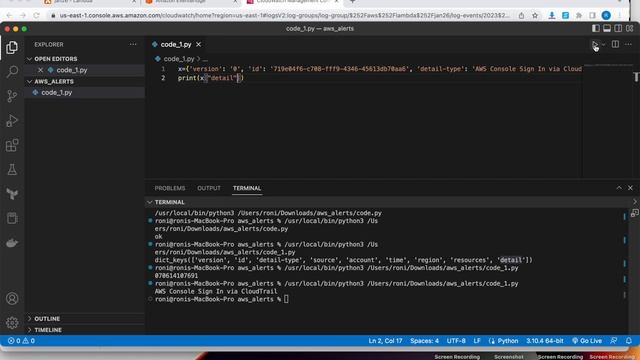
Task: Run the Python file with play button
Action: 595,44
